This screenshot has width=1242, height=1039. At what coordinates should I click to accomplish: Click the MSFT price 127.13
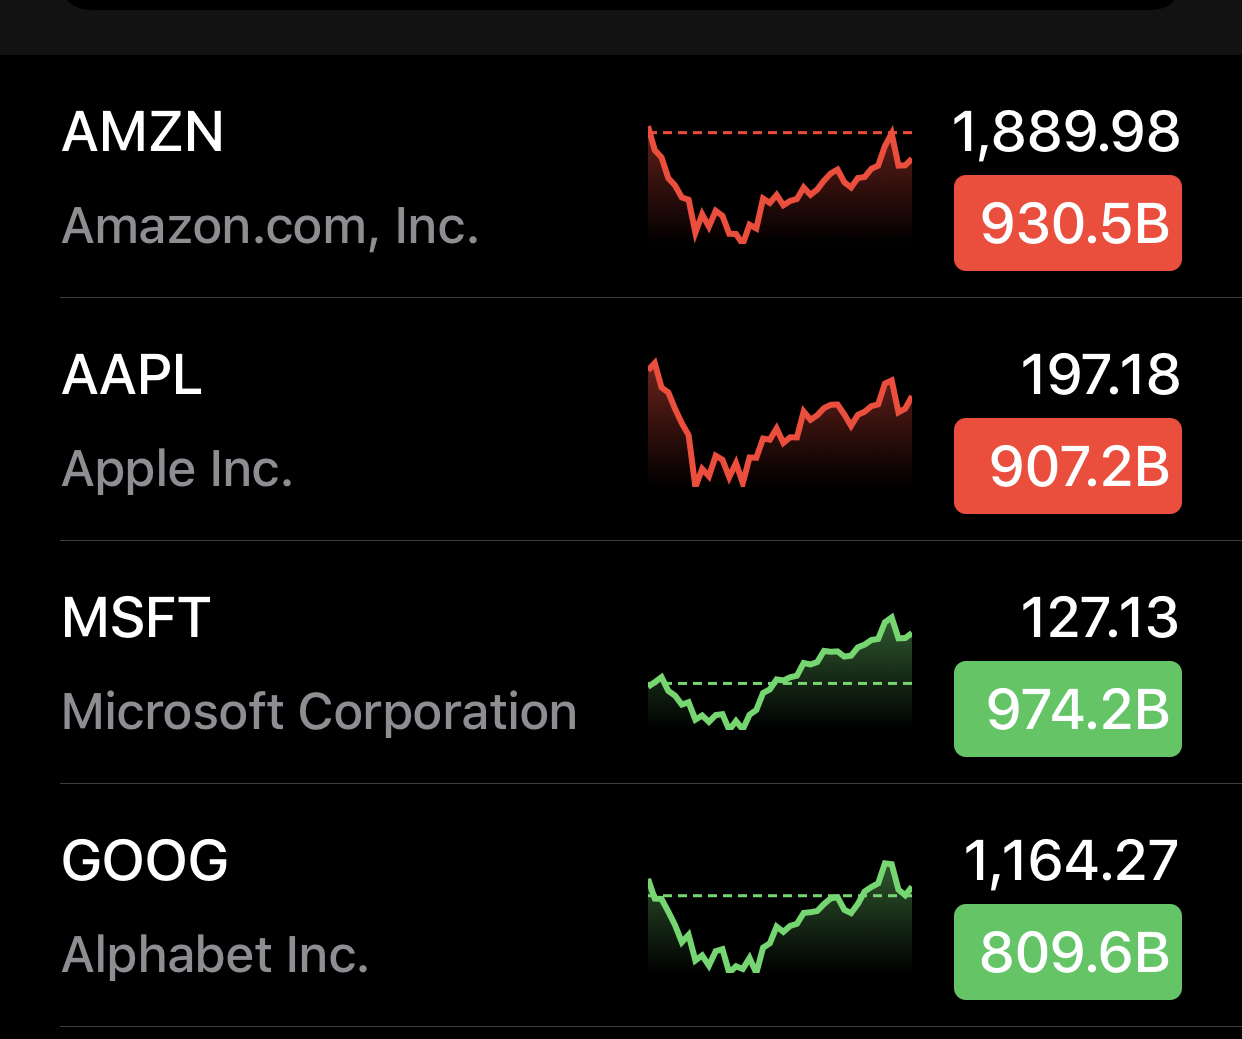coord(1100,618)
